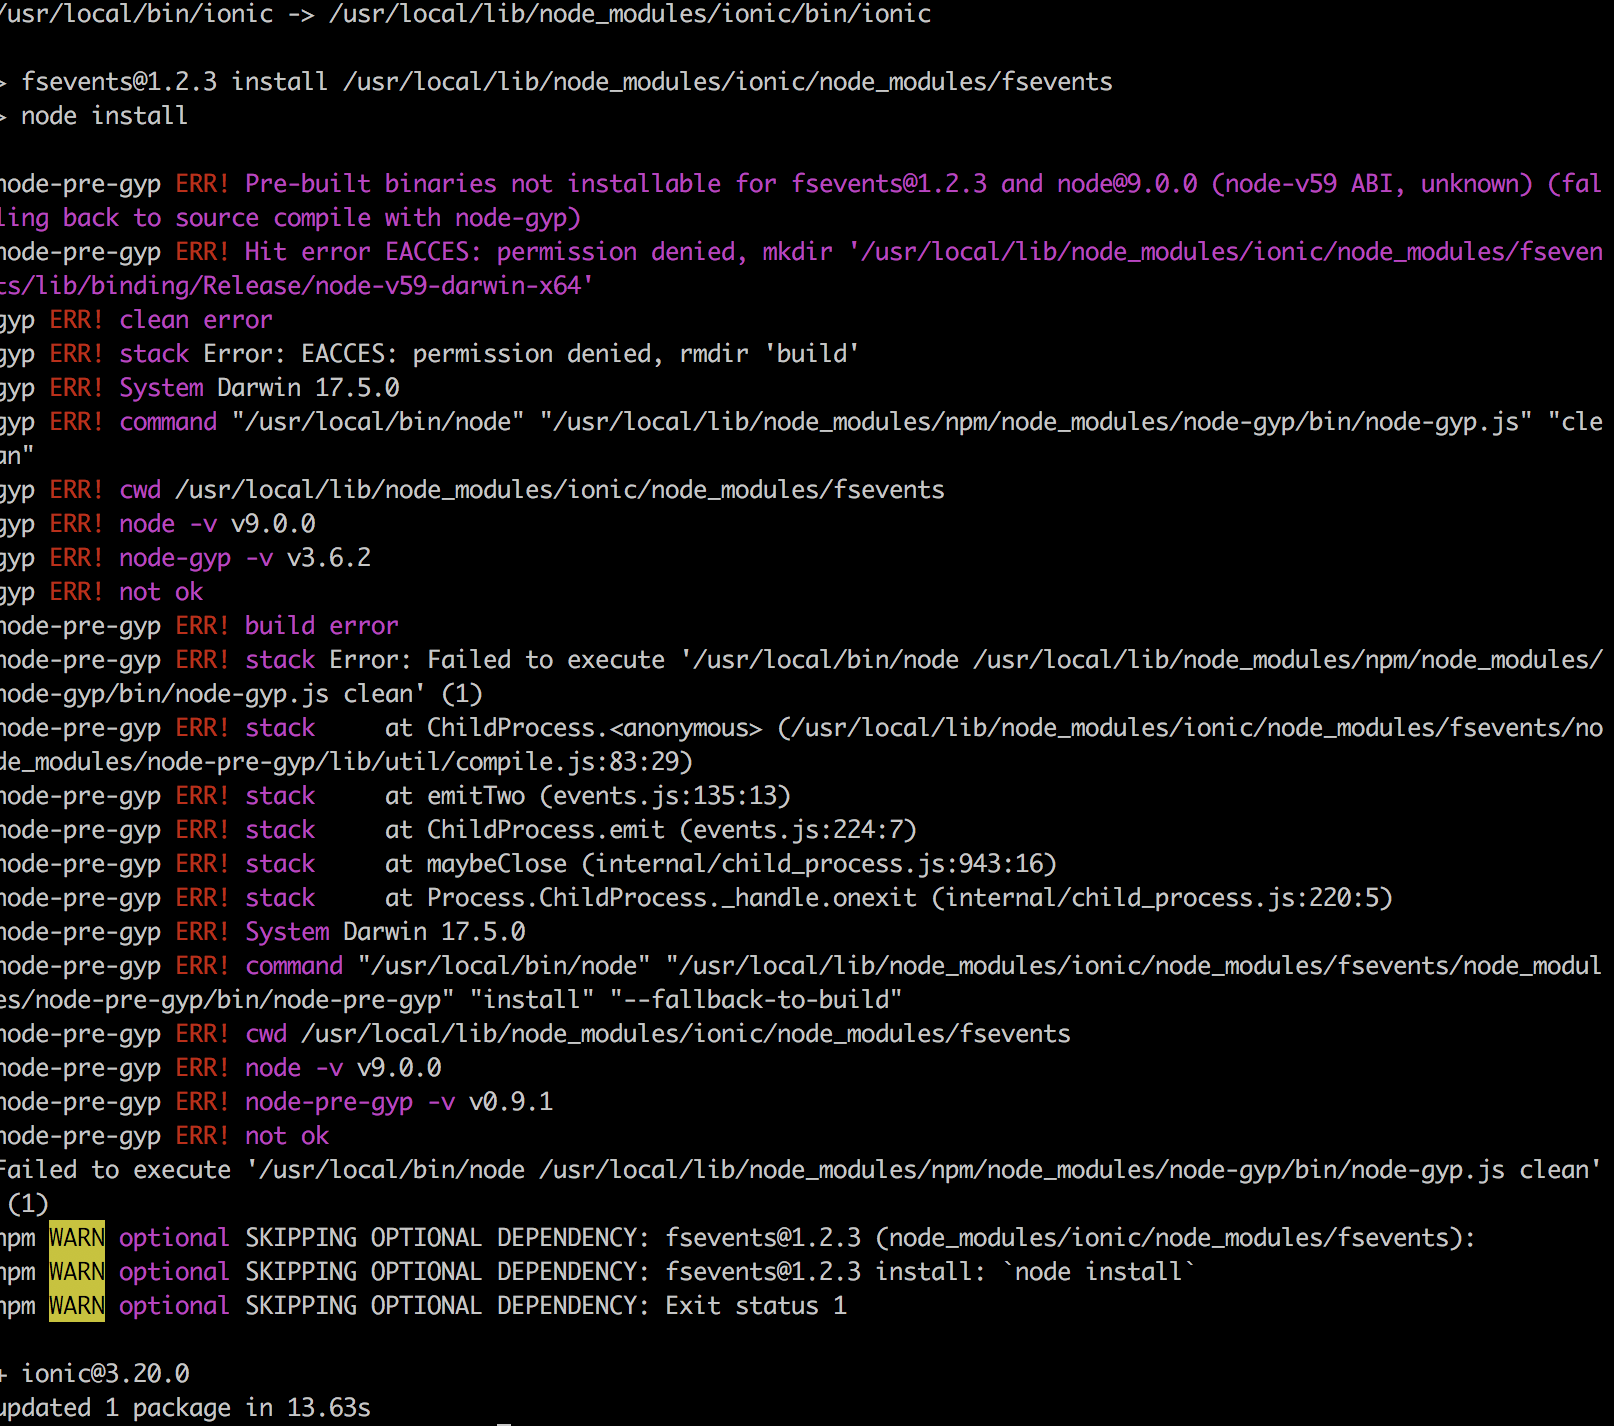Screen dimensions: 1614x1426
Task: Click 'System Darwin 17.5.0' in gyp ERR line
Action: pyautogui.click(x=259, y=388)
